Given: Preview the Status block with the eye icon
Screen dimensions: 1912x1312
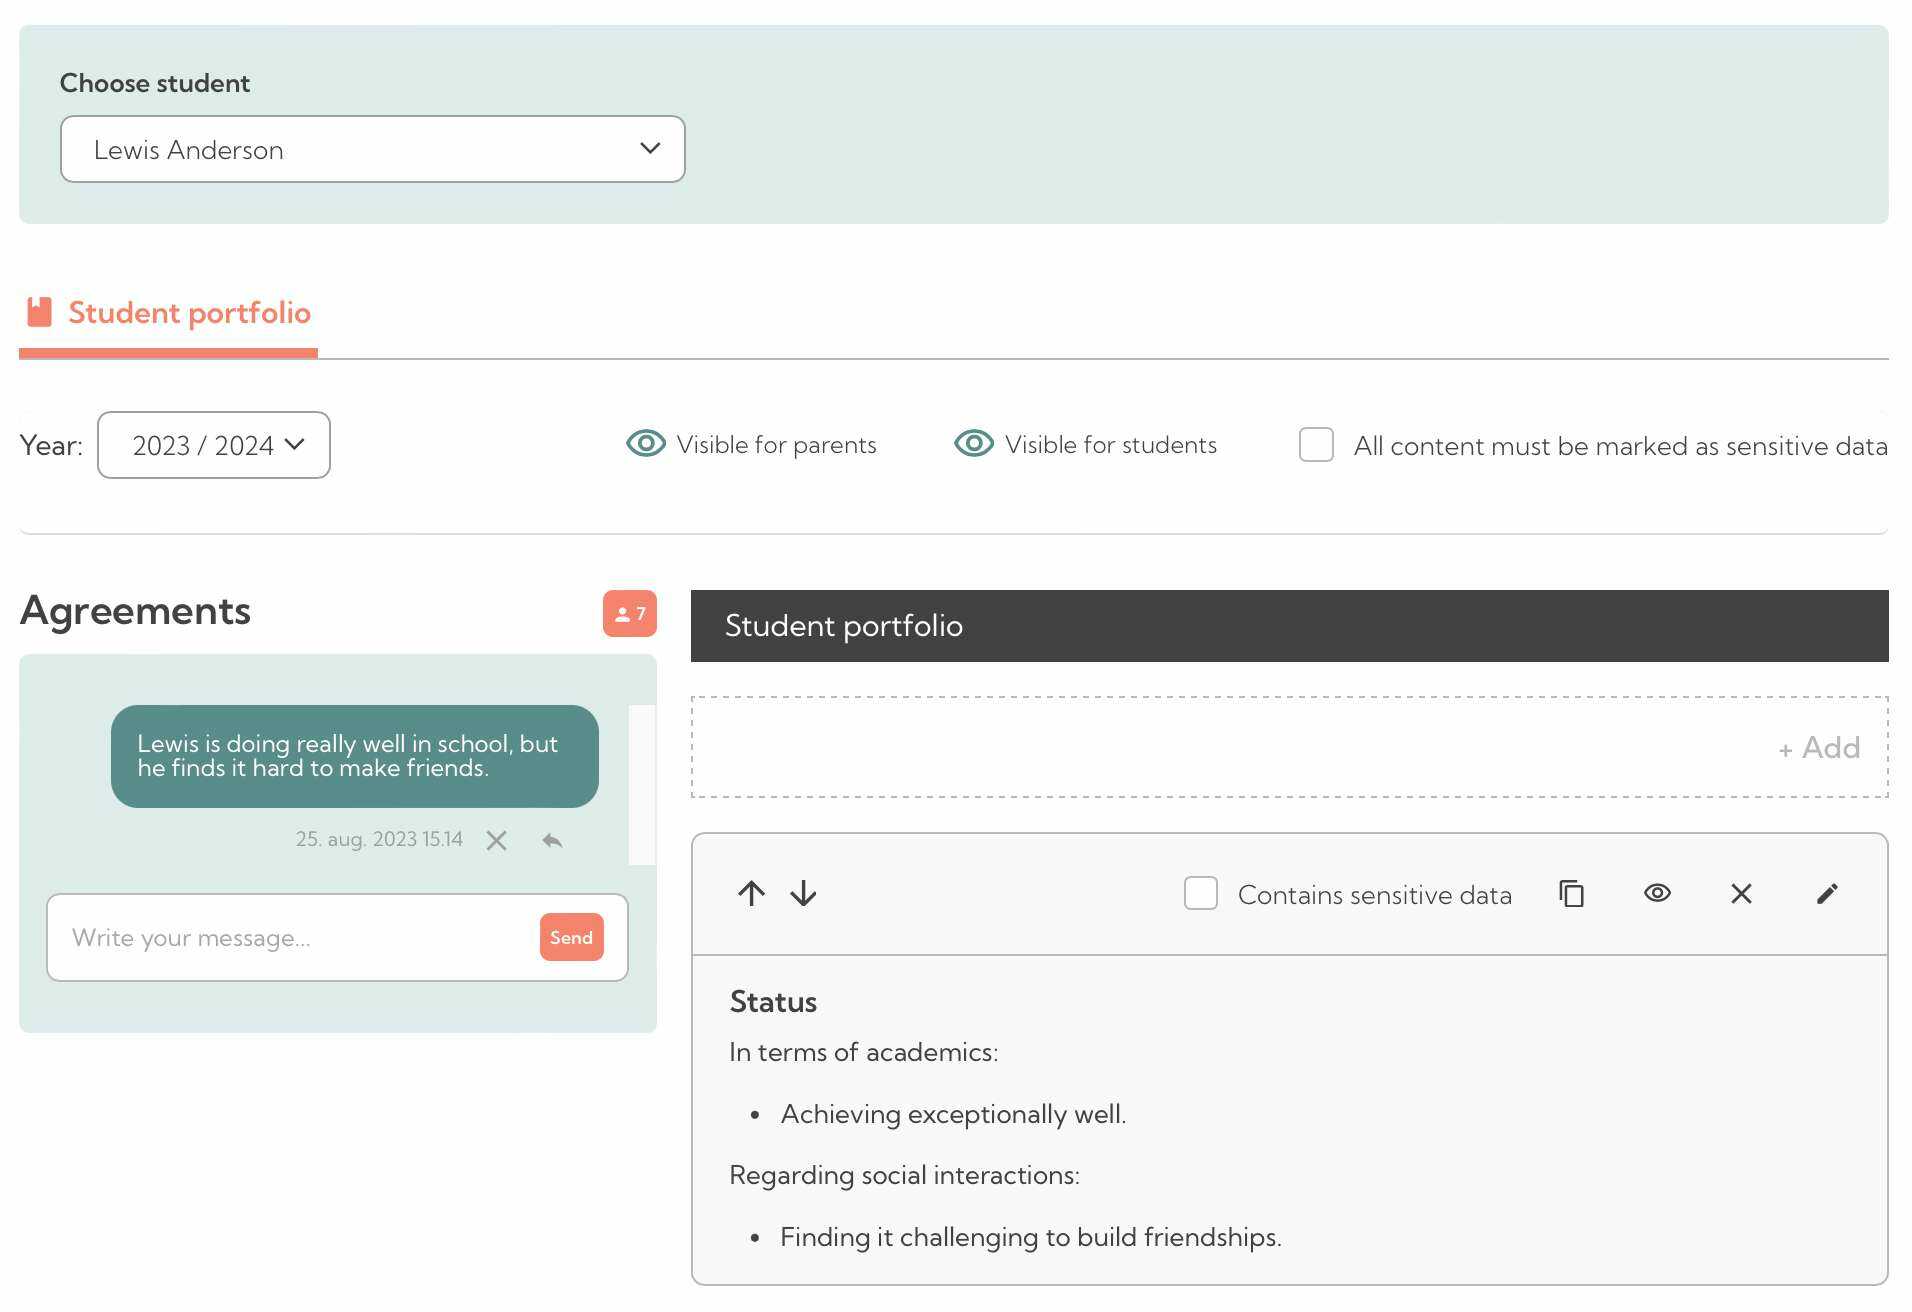Looking at the screenshot, I should pyautogui.click(x=1657, y=893).
